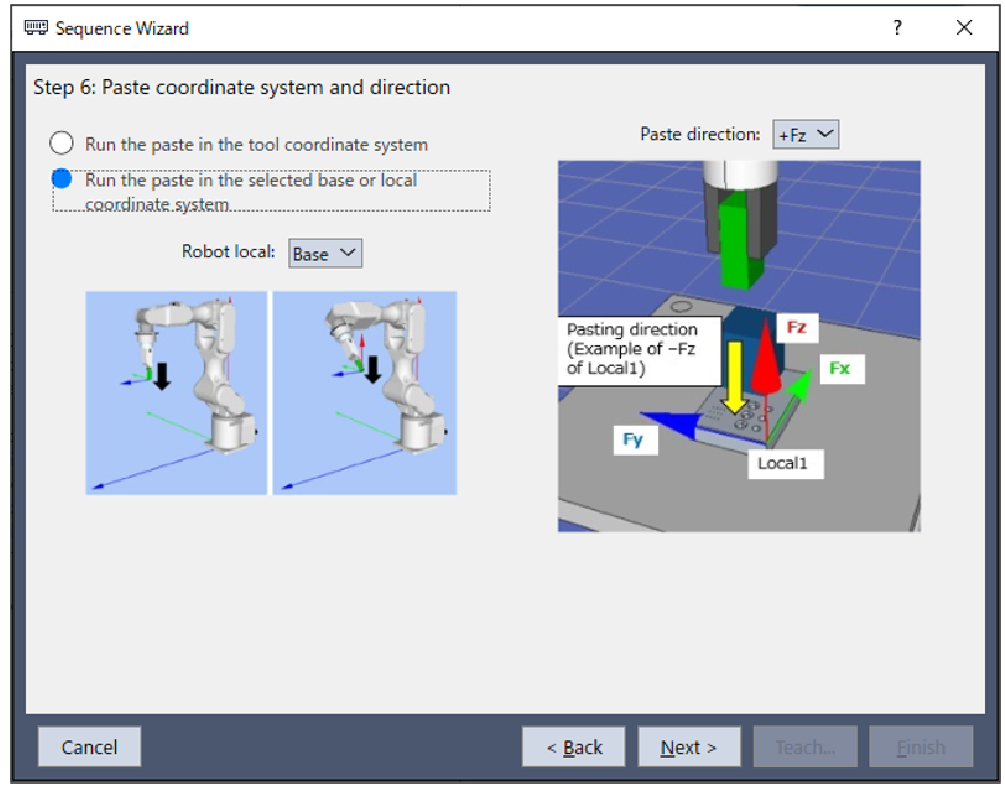This screenshot has width=1005, height=797.
Task: Proceed with the Next button
Action: tap(688, 747)
